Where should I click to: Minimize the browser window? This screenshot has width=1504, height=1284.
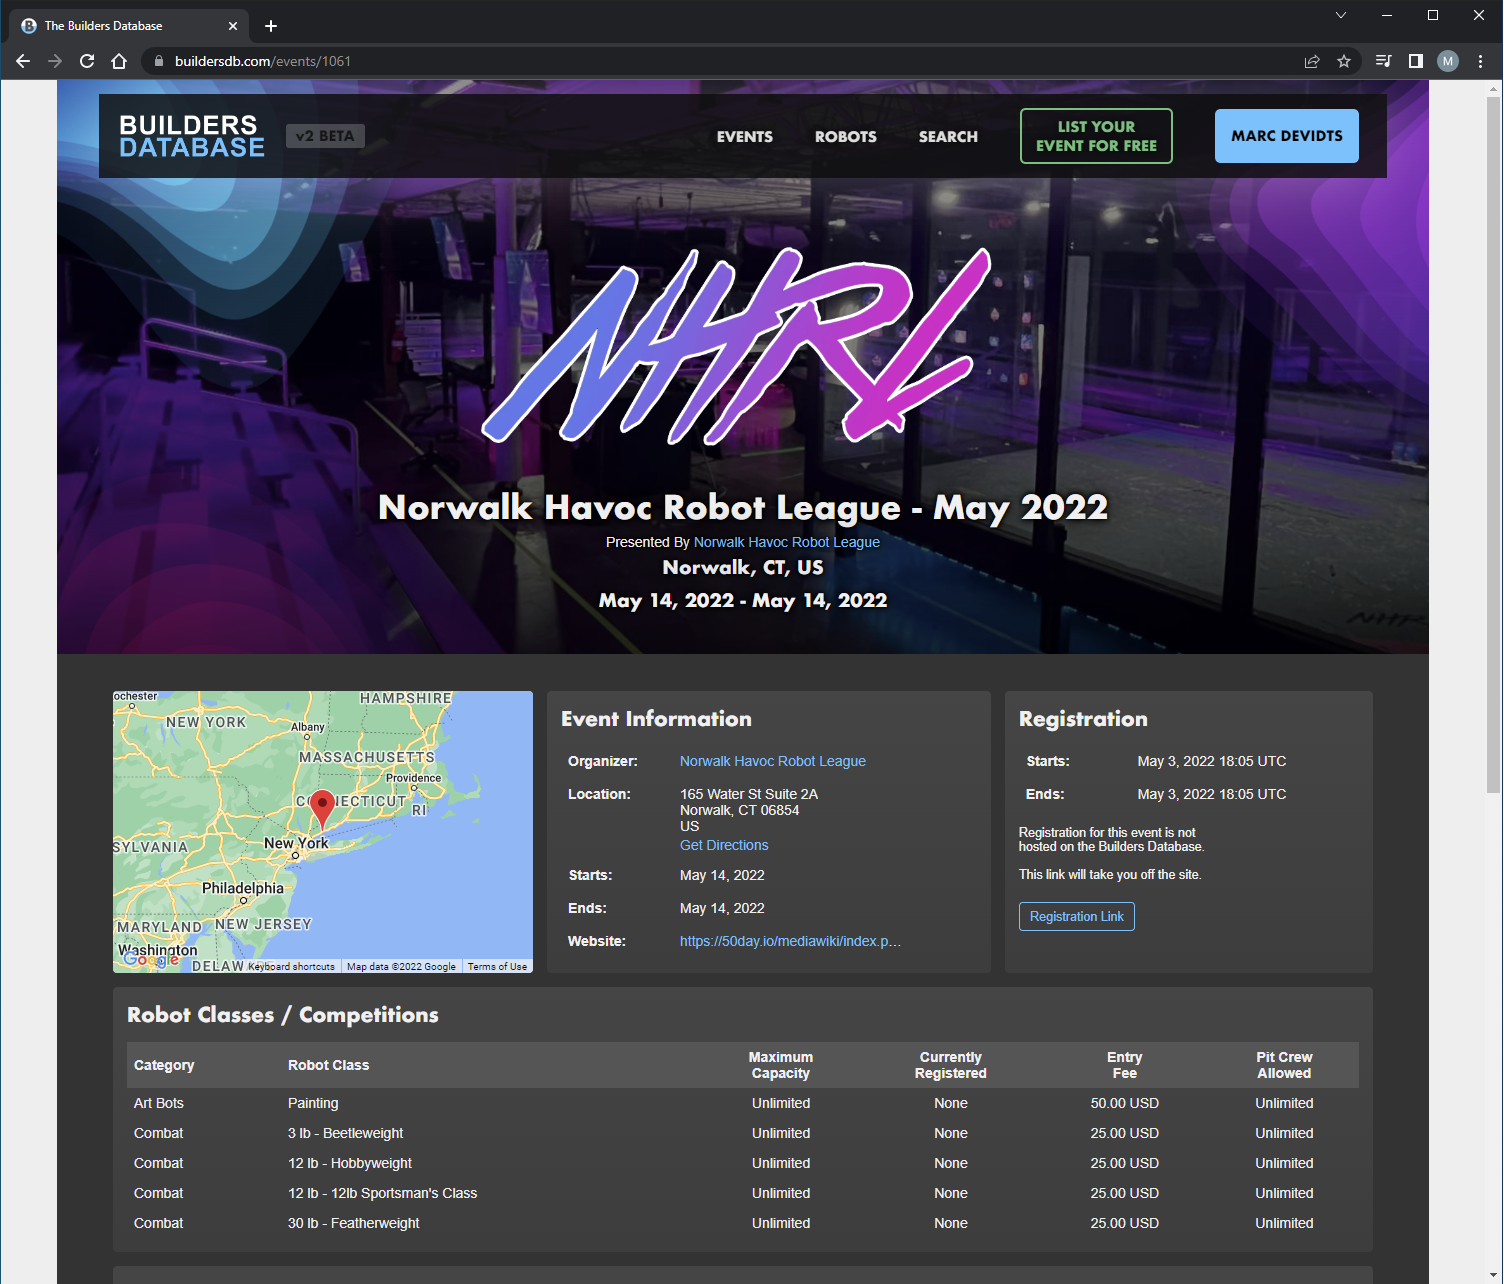tap(1387, 15)
